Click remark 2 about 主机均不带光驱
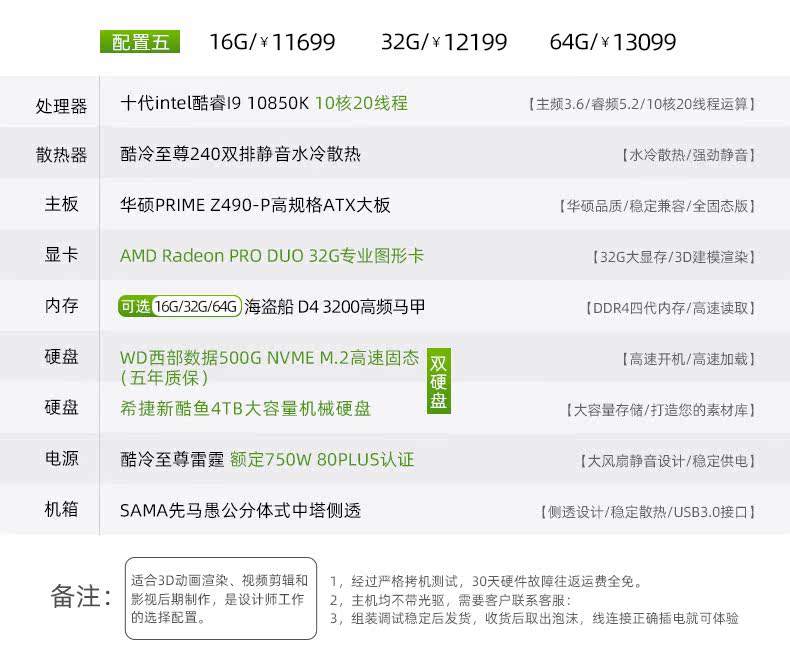Viewport: 790px width, 660px height. [451, 600]
